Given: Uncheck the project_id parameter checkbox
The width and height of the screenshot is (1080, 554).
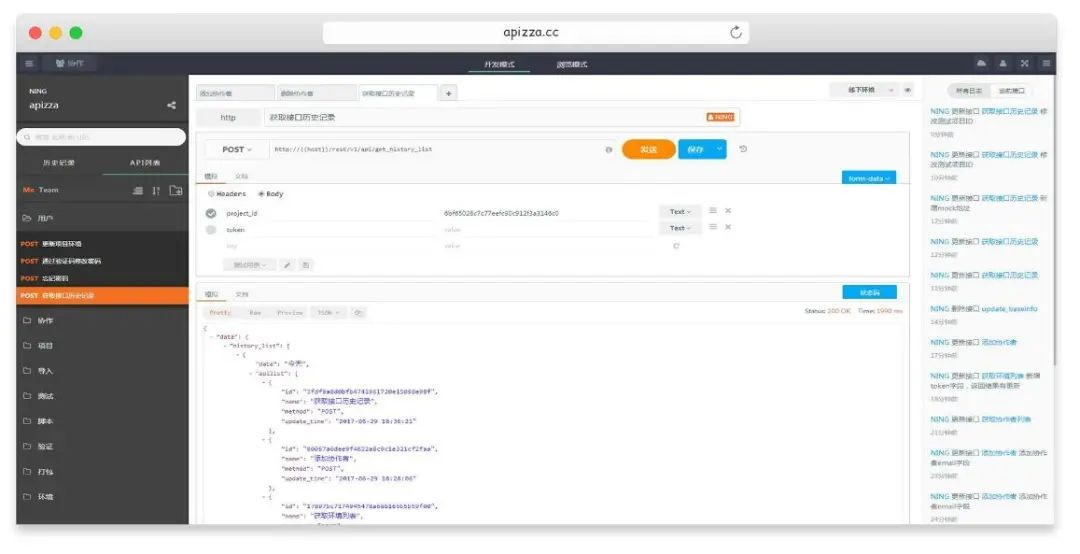Looking at the screenshot, I should click(x=211, y=213).
